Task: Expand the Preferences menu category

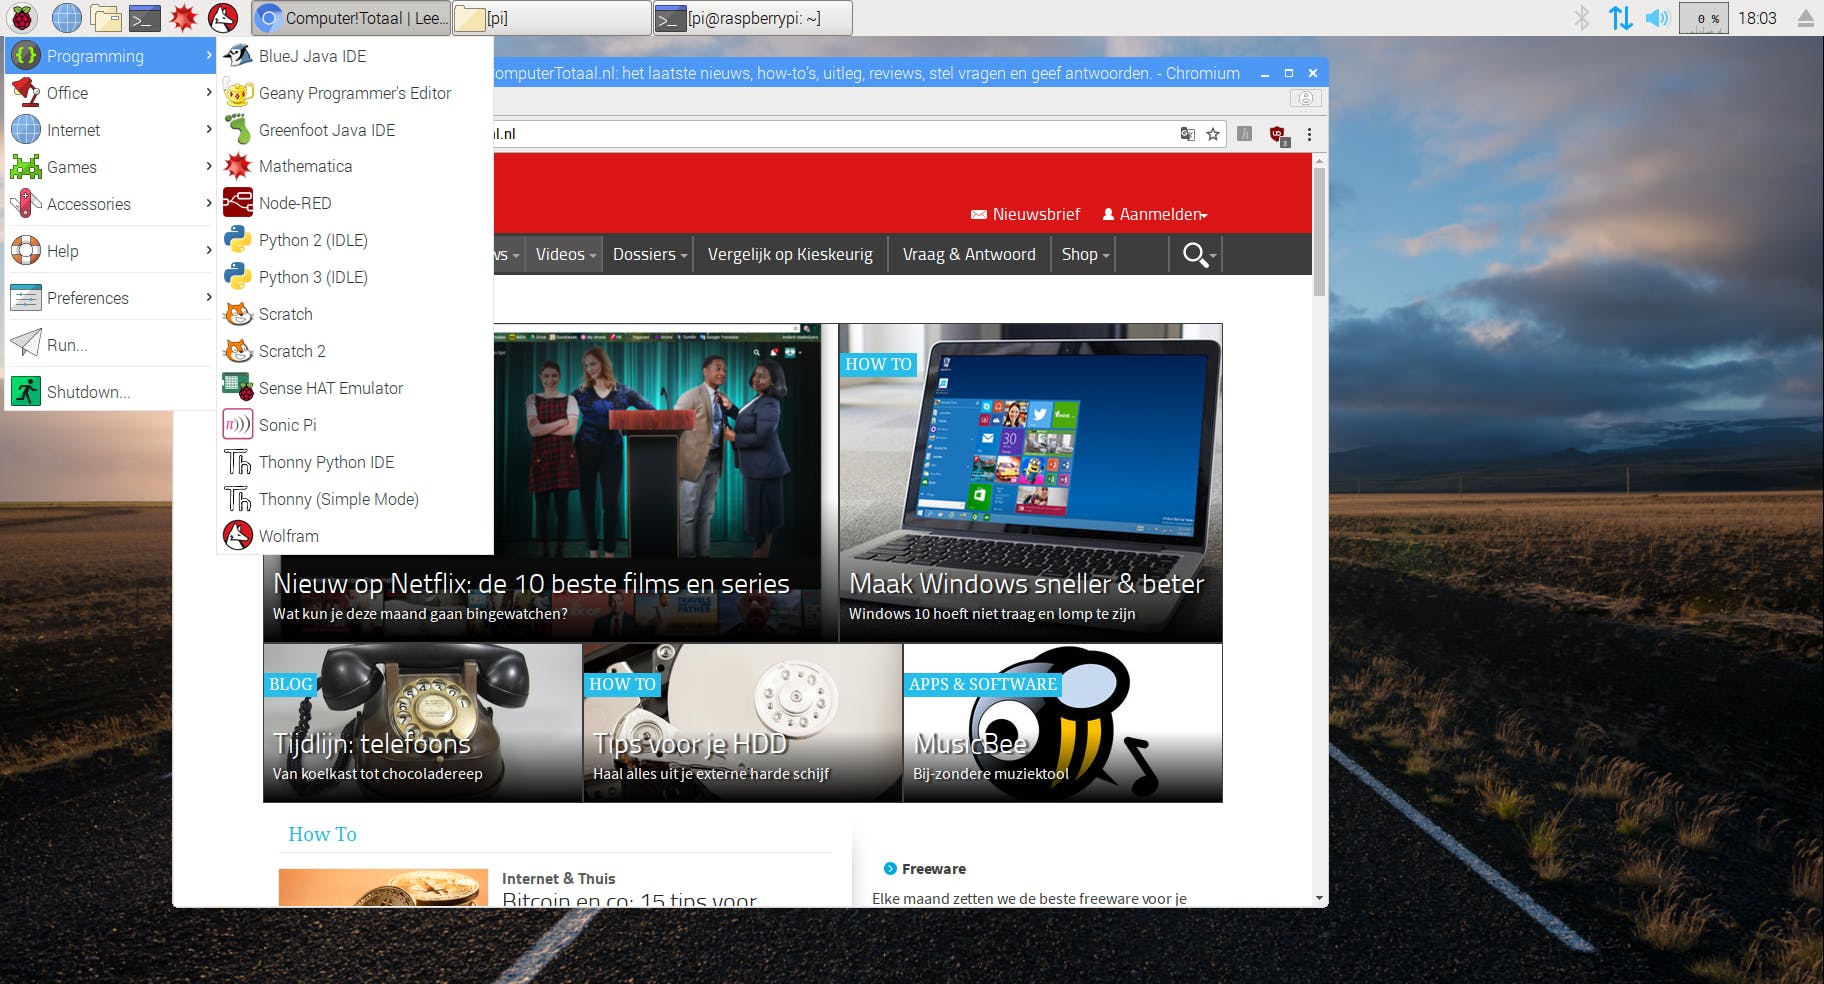Action: tap(111, 298)
